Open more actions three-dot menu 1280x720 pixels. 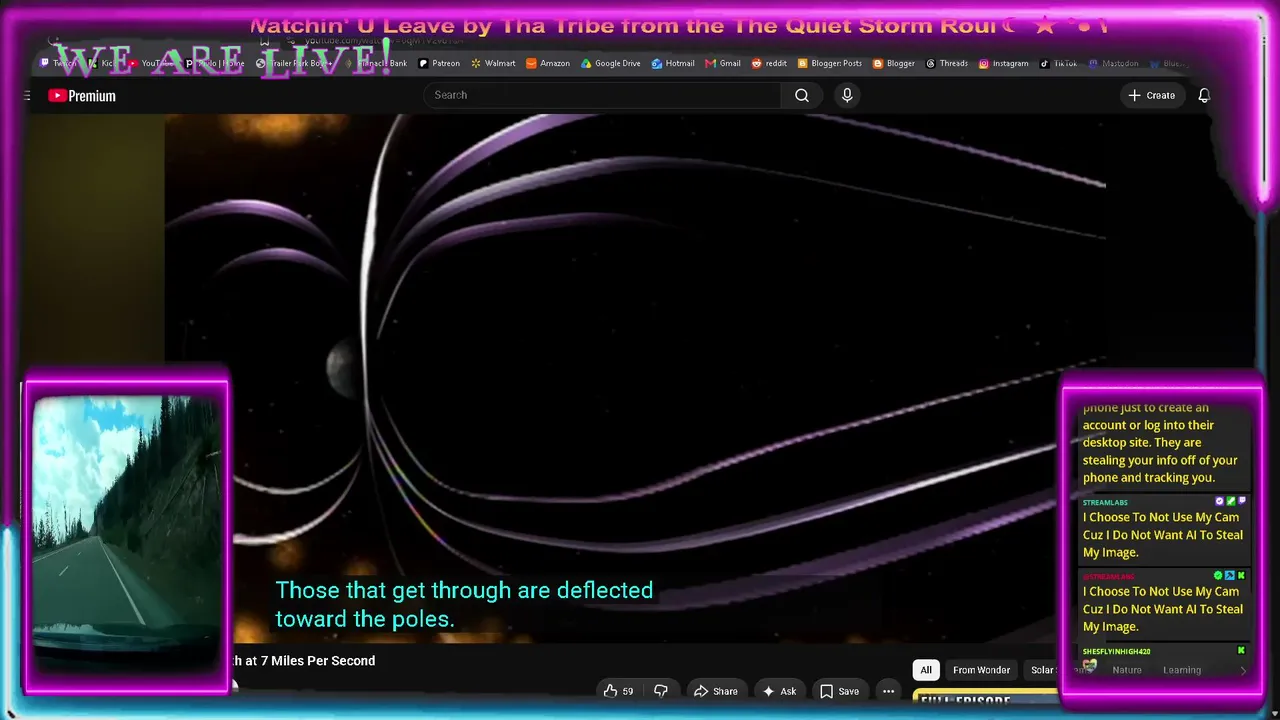(888, 691)
